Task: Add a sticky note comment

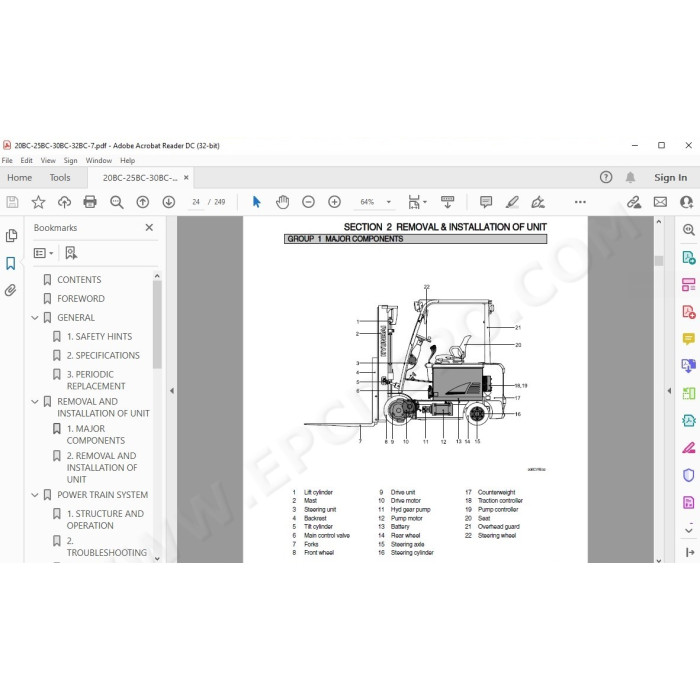Action: click(x=486, y=202)
